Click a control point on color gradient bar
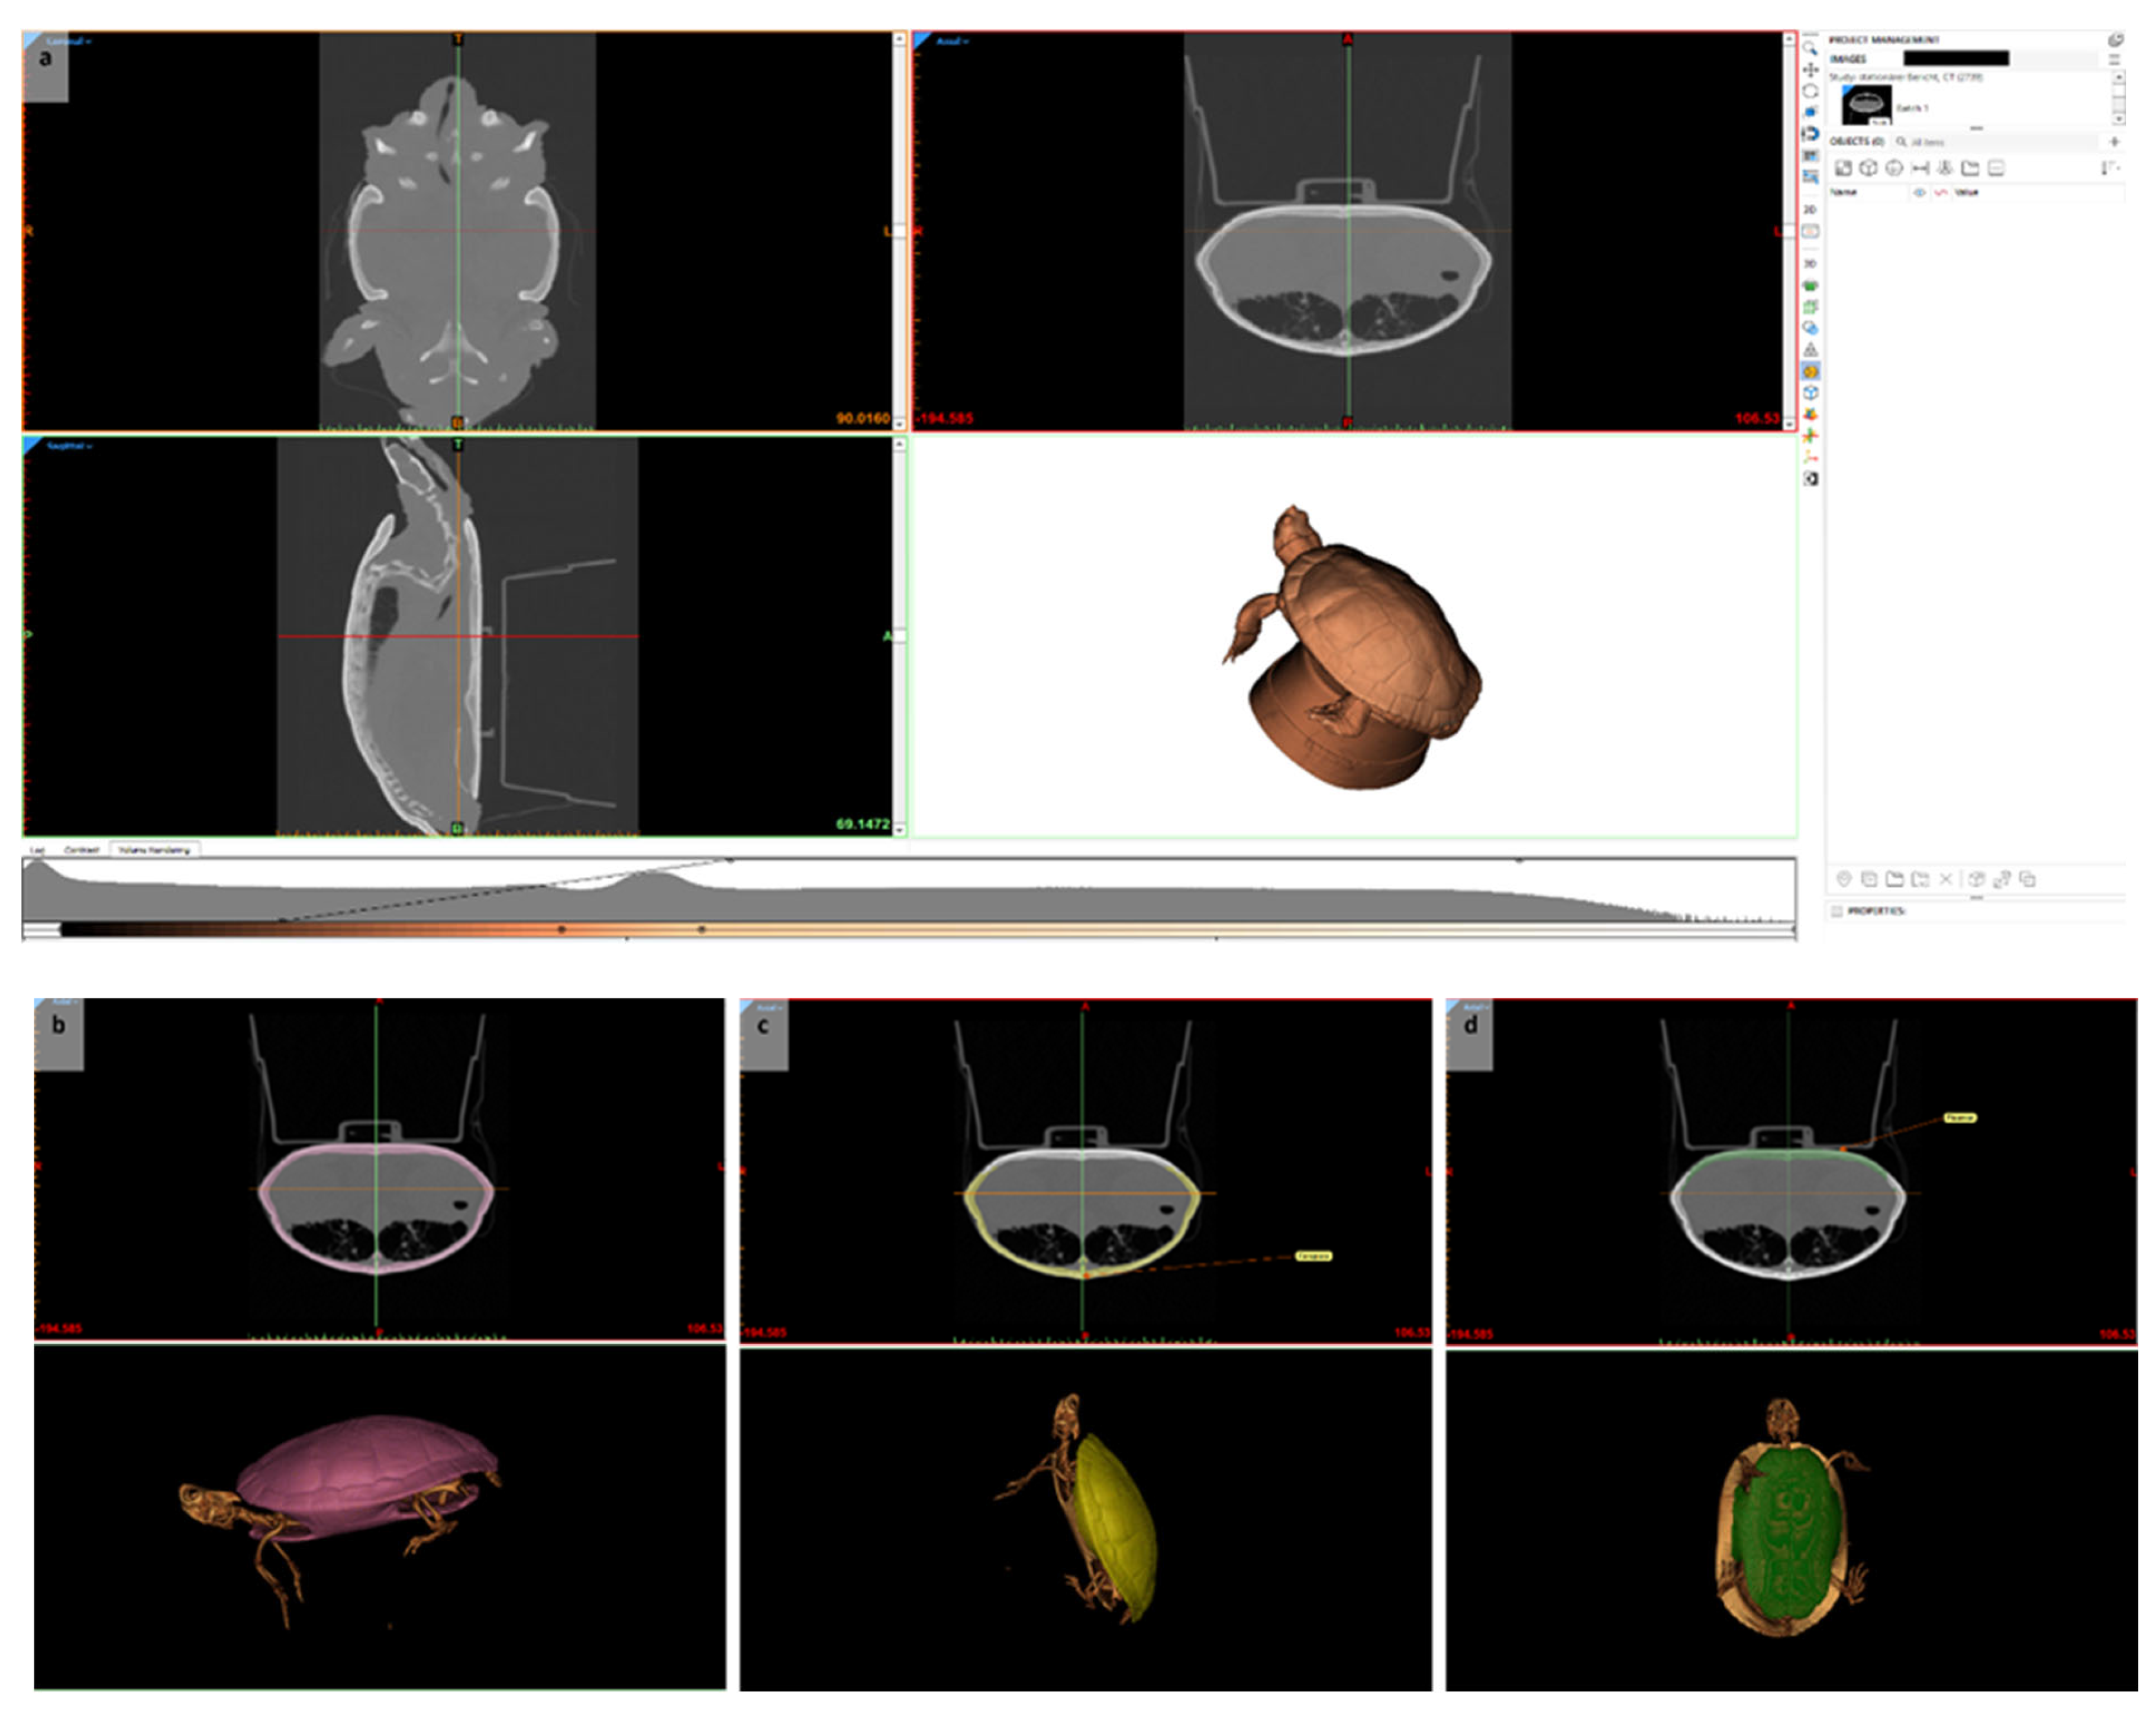The width and height of the screenshot is (2156, 1714). 561,929
